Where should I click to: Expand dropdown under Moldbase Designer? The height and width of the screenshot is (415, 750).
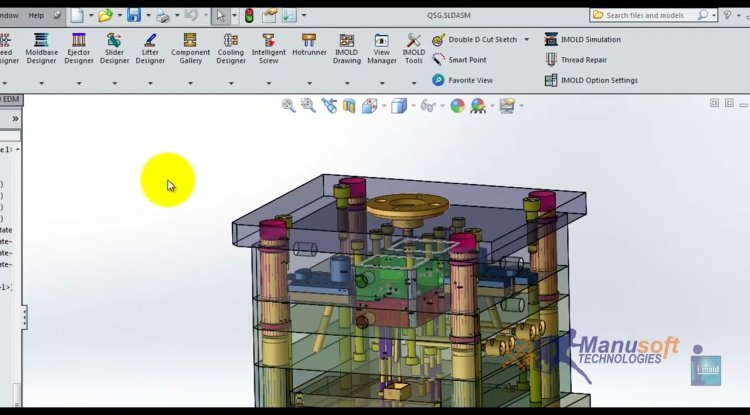(x=41, y=83)
